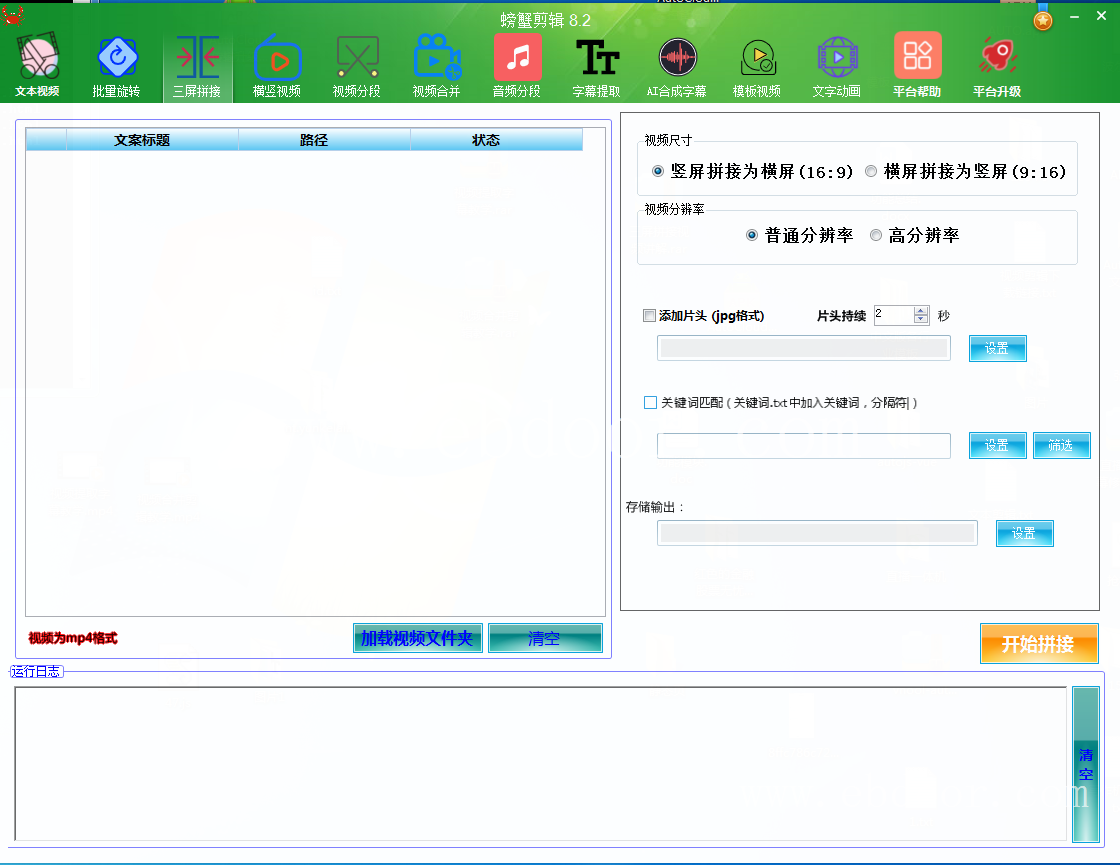
Task: Click the 筛选 filter button
Action: click(x=1060, y=446)
